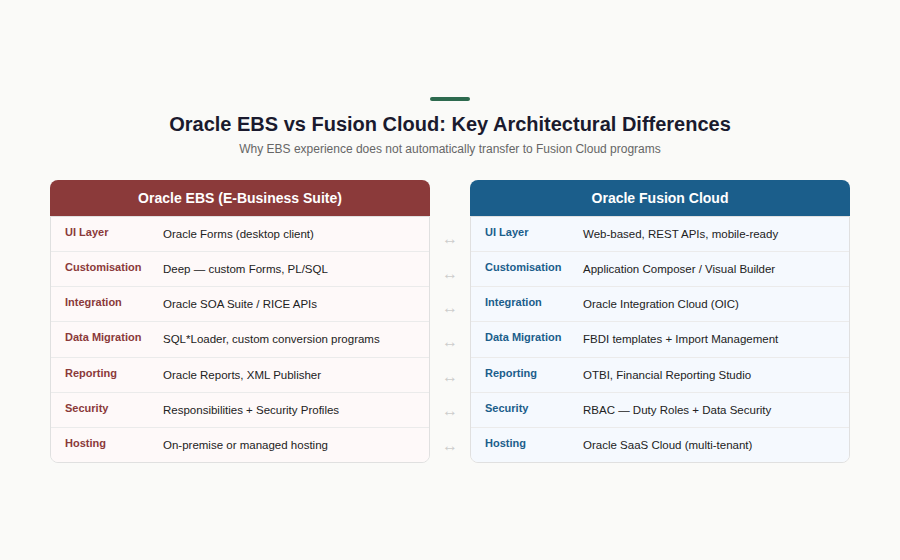Select the 'Oracle Fusion Cloud' header
The image size is (900, 560).
click(x=660, y=198)
